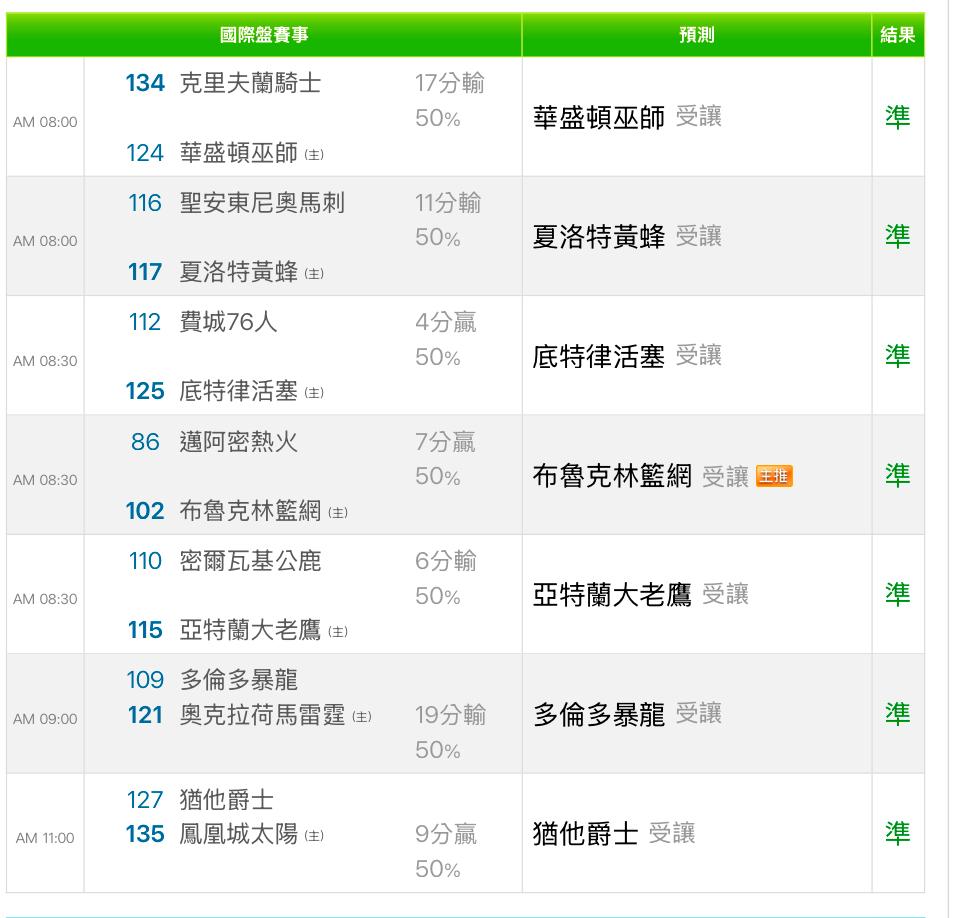This screenshot has width=961, height=918.
Task: Click score 109 for 多倫多暴龍
Action: coord(145,680)
